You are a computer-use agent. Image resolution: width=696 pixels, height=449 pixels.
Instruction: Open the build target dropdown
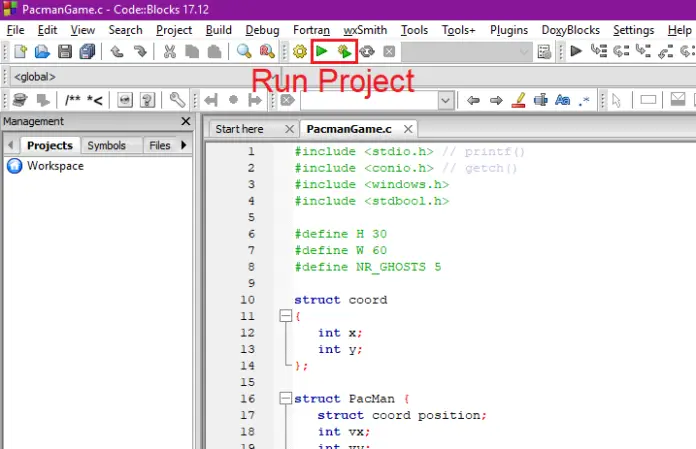click(x=525, y=51)
